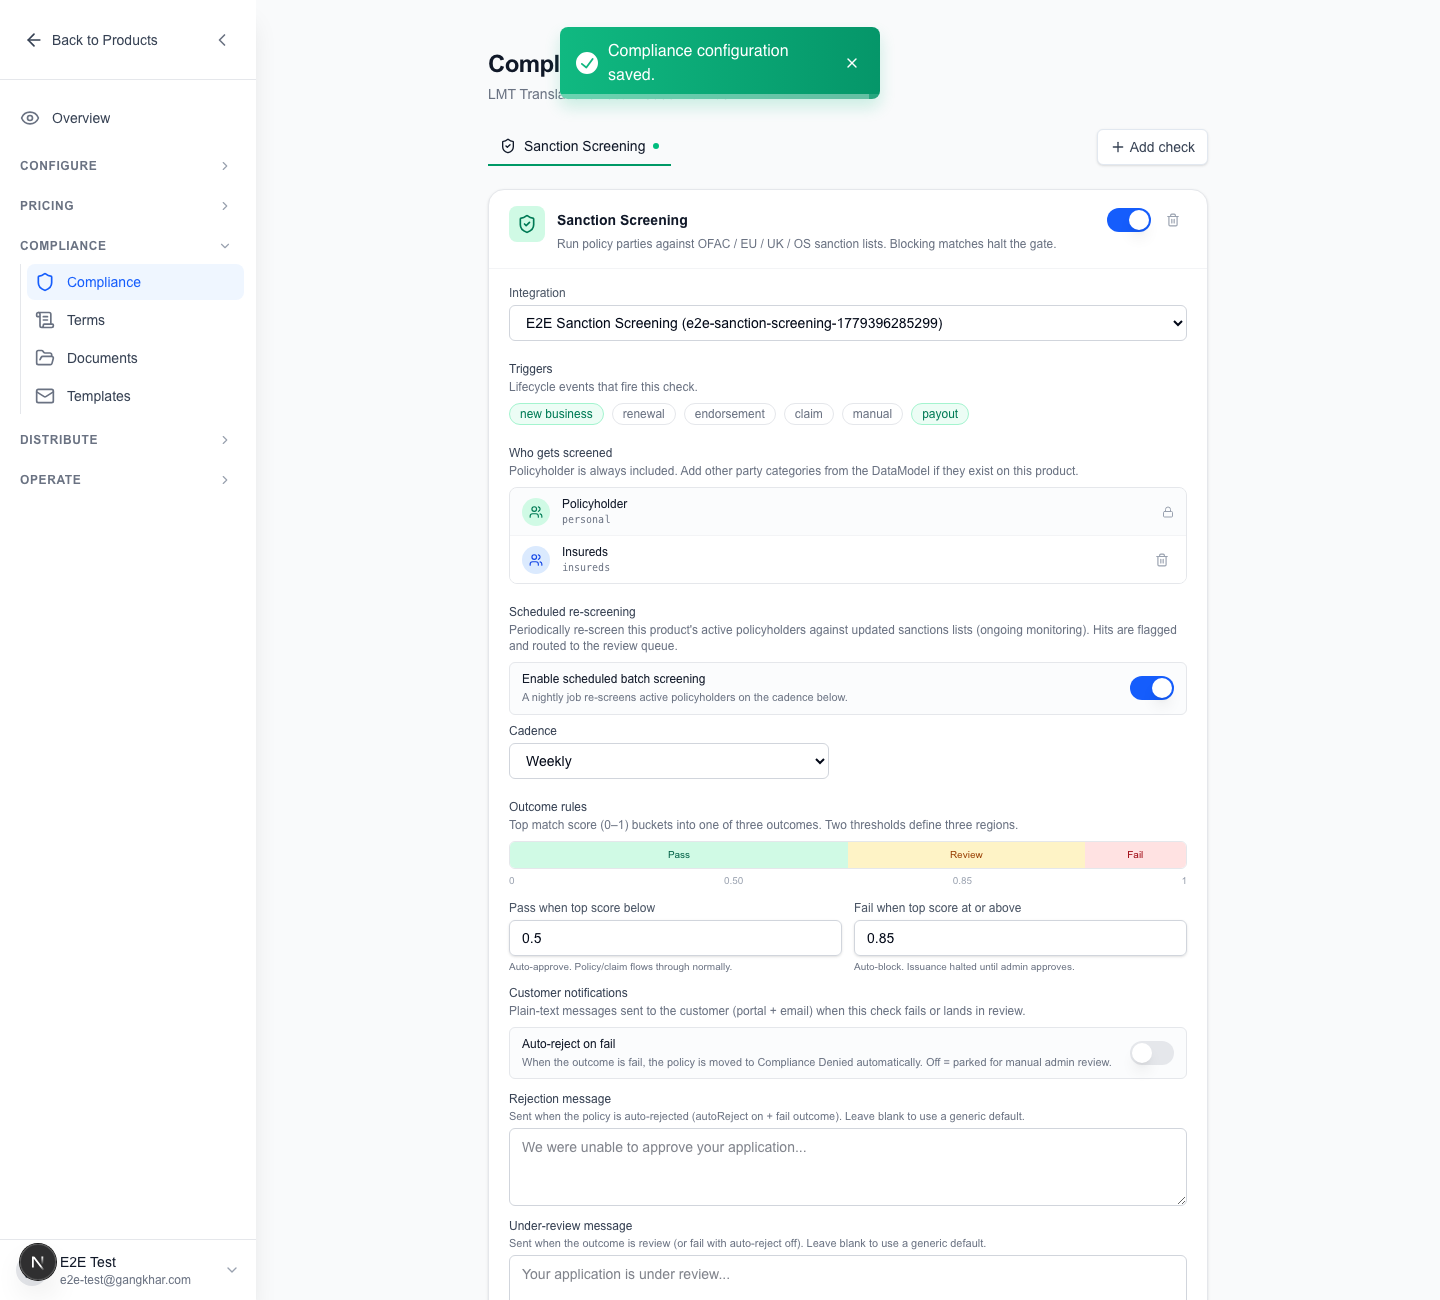Remove the Insureds party using trash icon
Screen dimensions: 1440x1300
tap(1162, 560)
